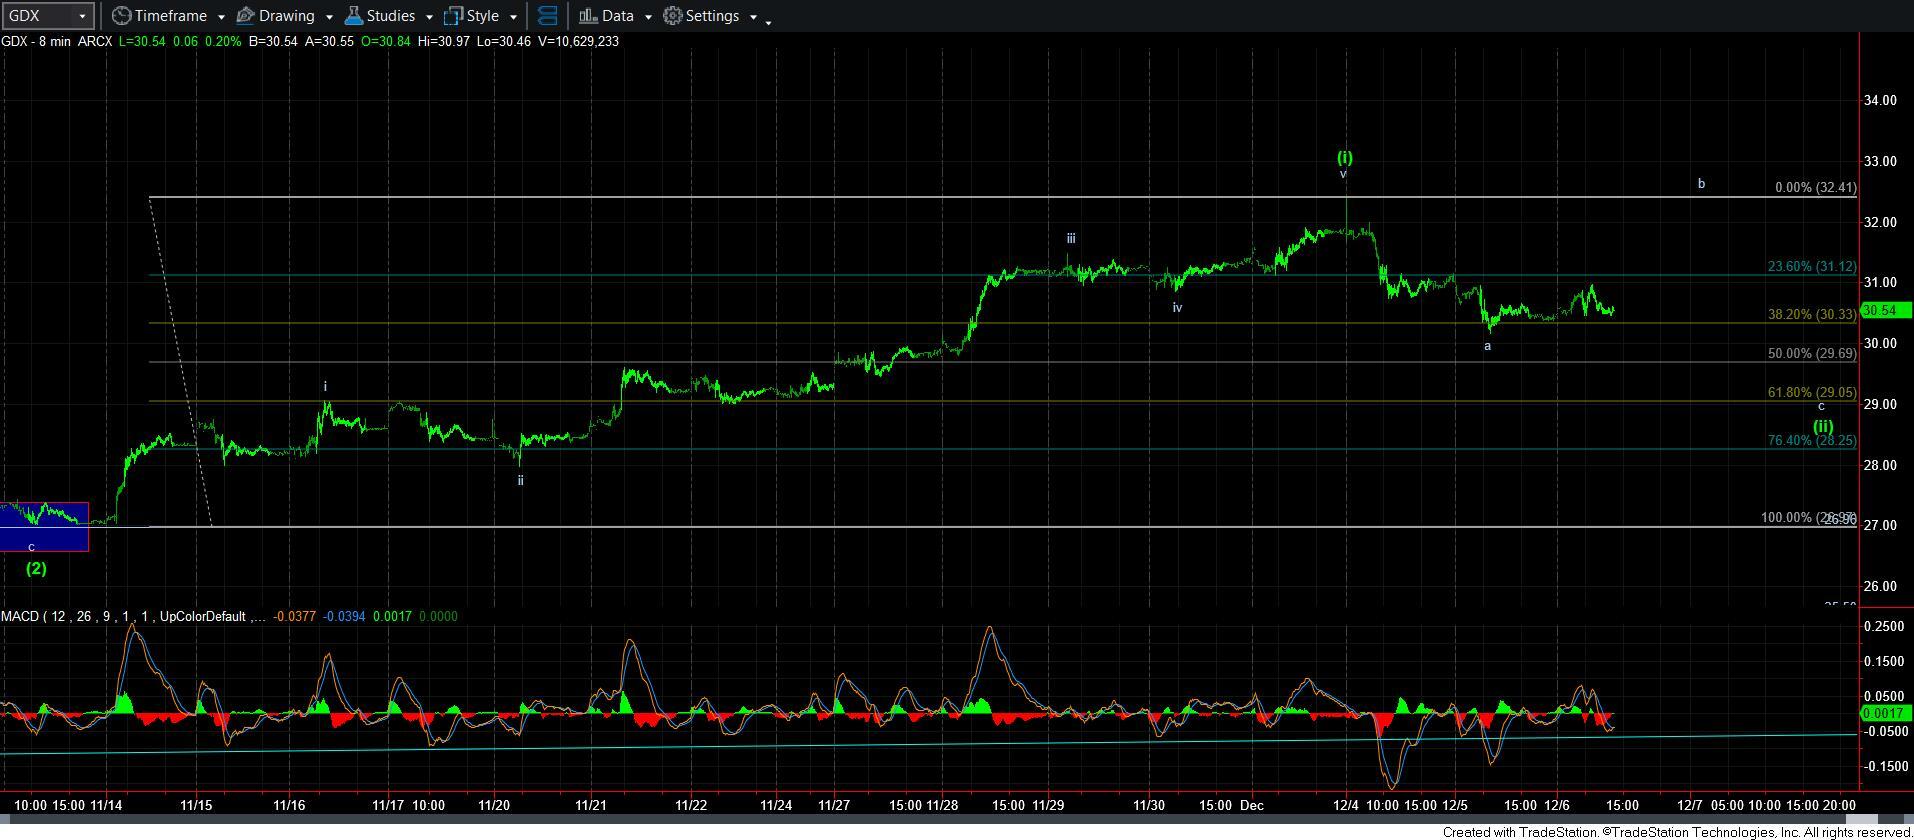Click the 'B=30.54' bid text
1914x840 pixels.
[272, 41]
